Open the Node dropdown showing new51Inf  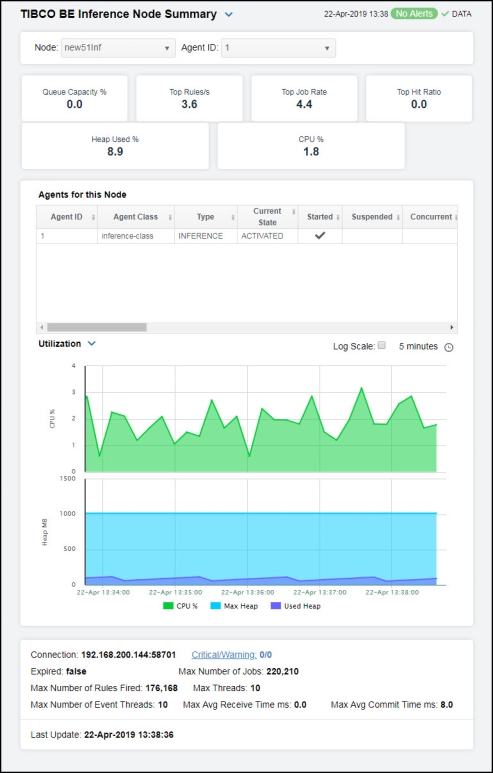click(x=118, y=48)
